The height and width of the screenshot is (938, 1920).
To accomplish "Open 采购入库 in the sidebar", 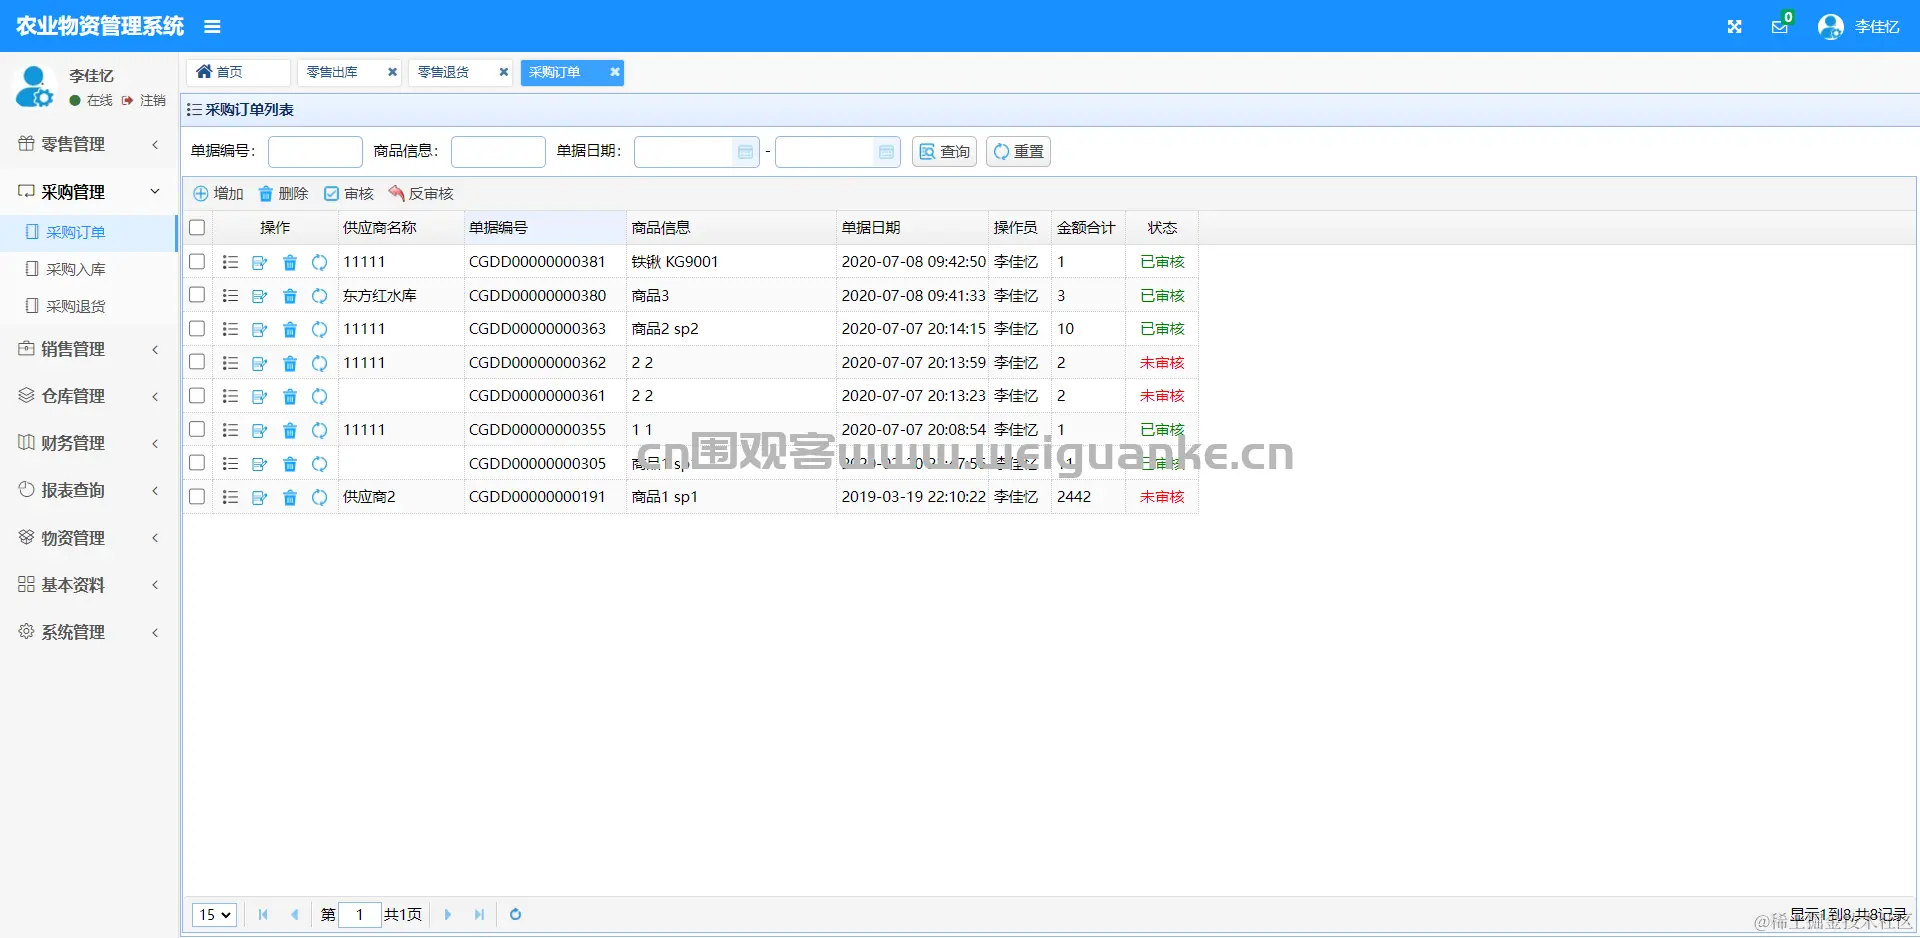I will point(89,269).
